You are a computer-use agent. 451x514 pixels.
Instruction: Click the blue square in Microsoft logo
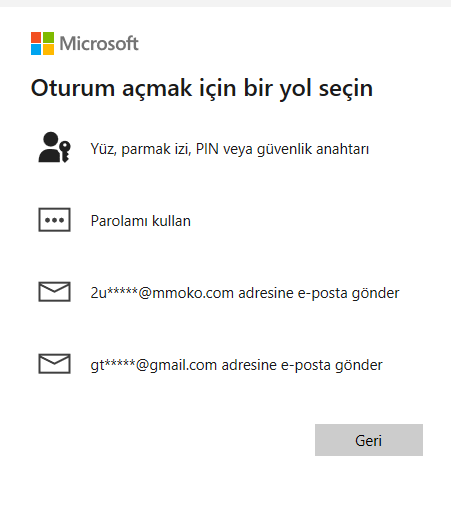coord(36,49)
